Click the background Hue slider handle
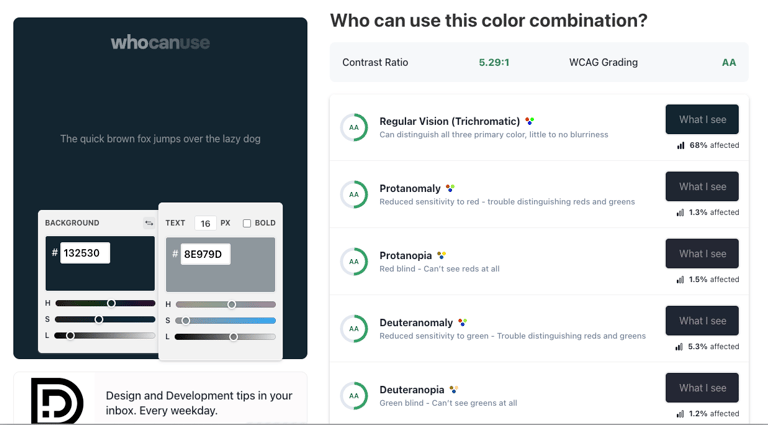Image resolution: width=768 pixels, height=425 pixels. pyautogui.click(x=111, y=303)
